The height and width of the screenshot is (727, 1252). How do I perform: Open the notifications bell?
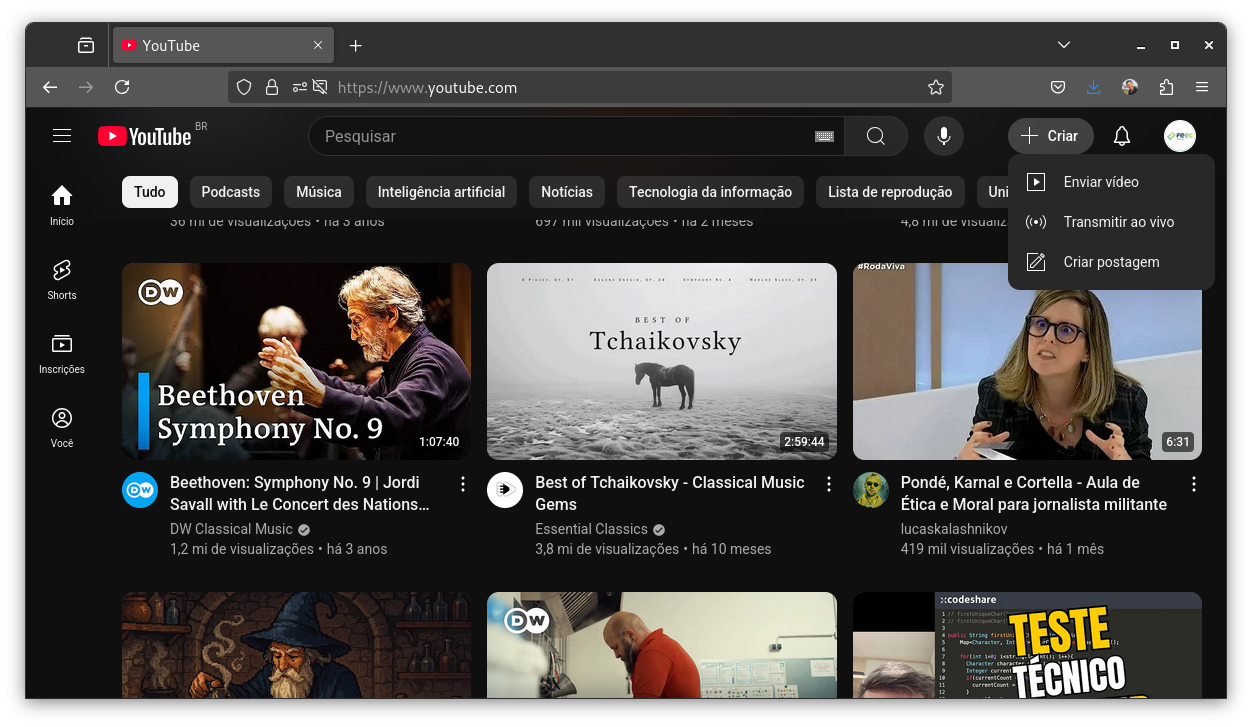point(1122,136)
